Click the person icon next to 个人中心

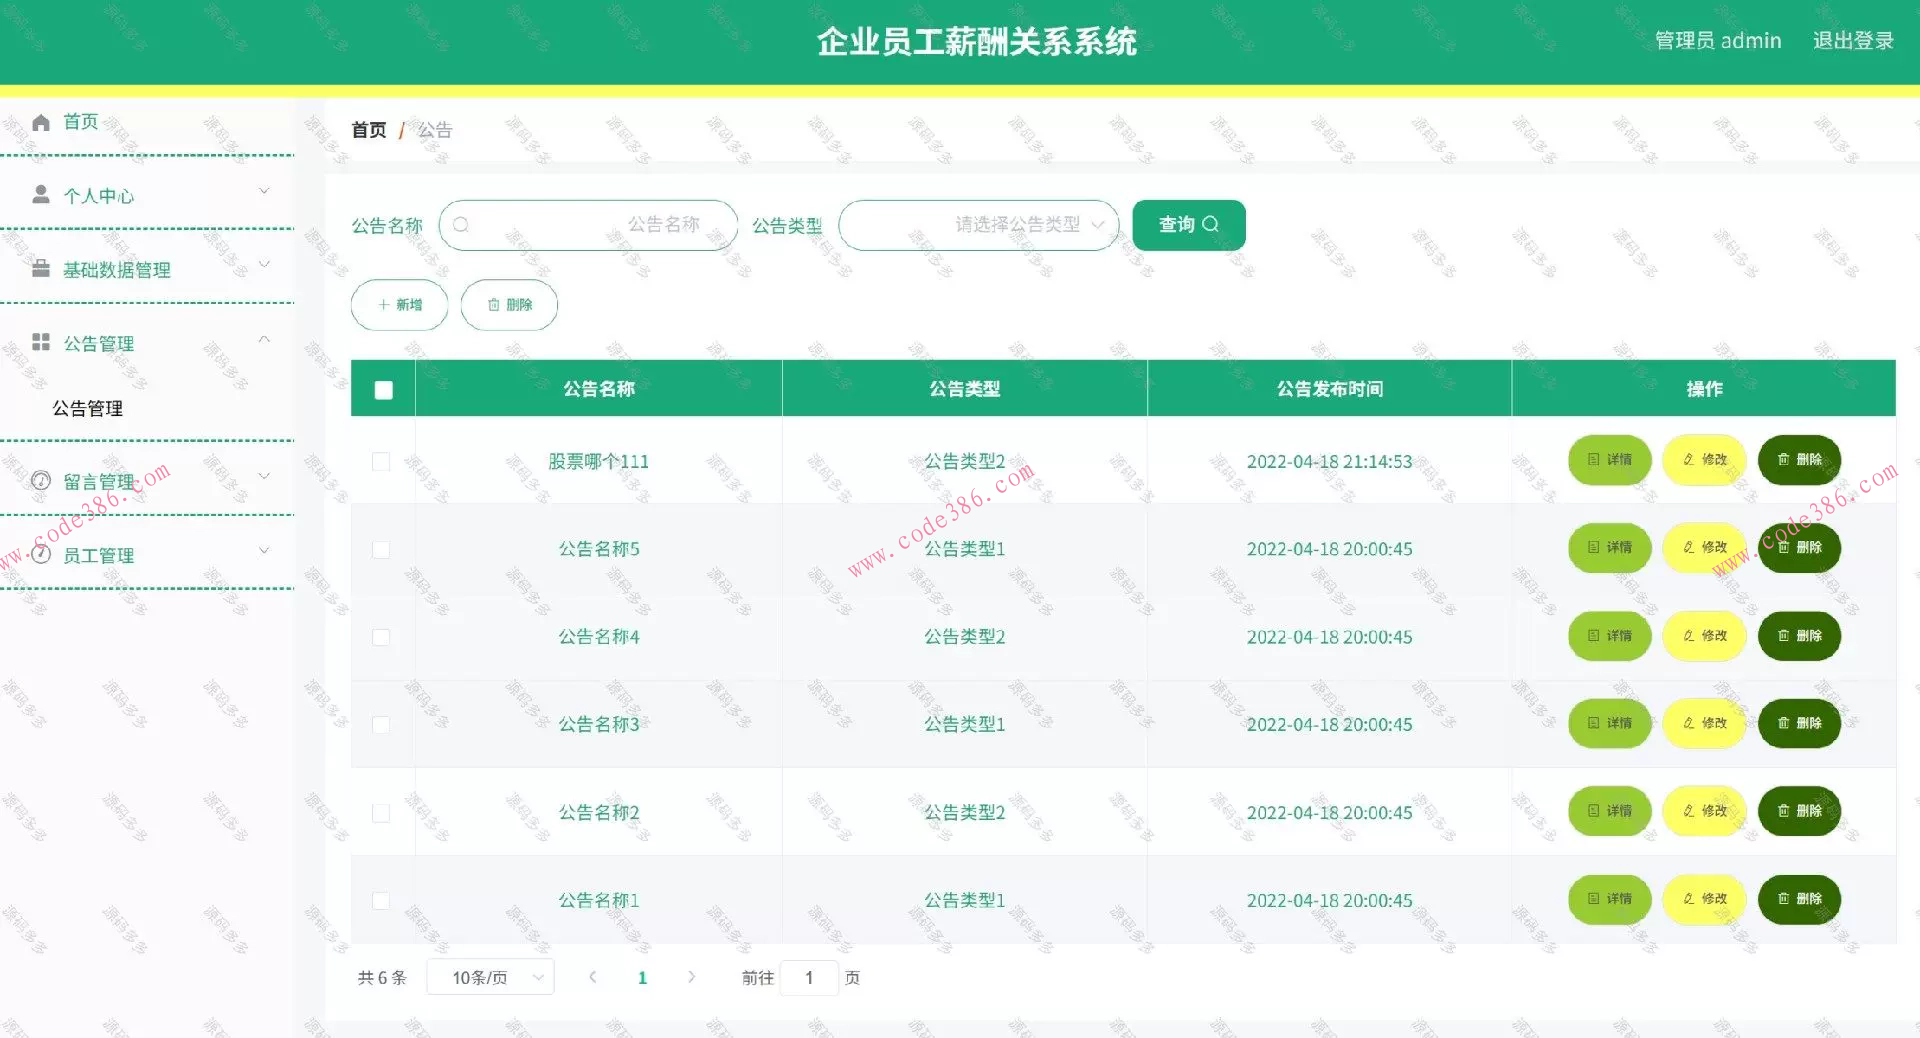click(x=40, y=194)
